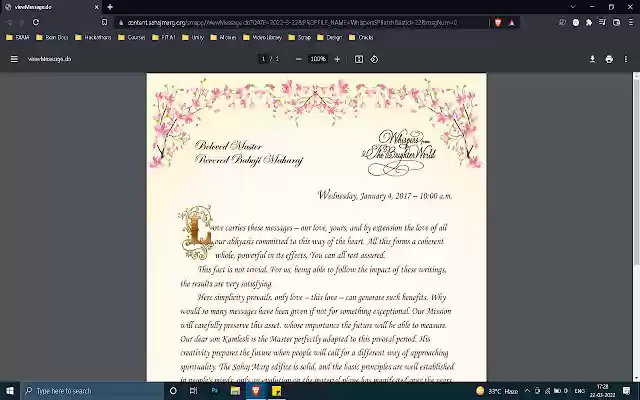The width and height of the screenshot is (640, 400).
Task: Show hidden system tray icons
Action: pyautogui.click(x=527, y=391)
